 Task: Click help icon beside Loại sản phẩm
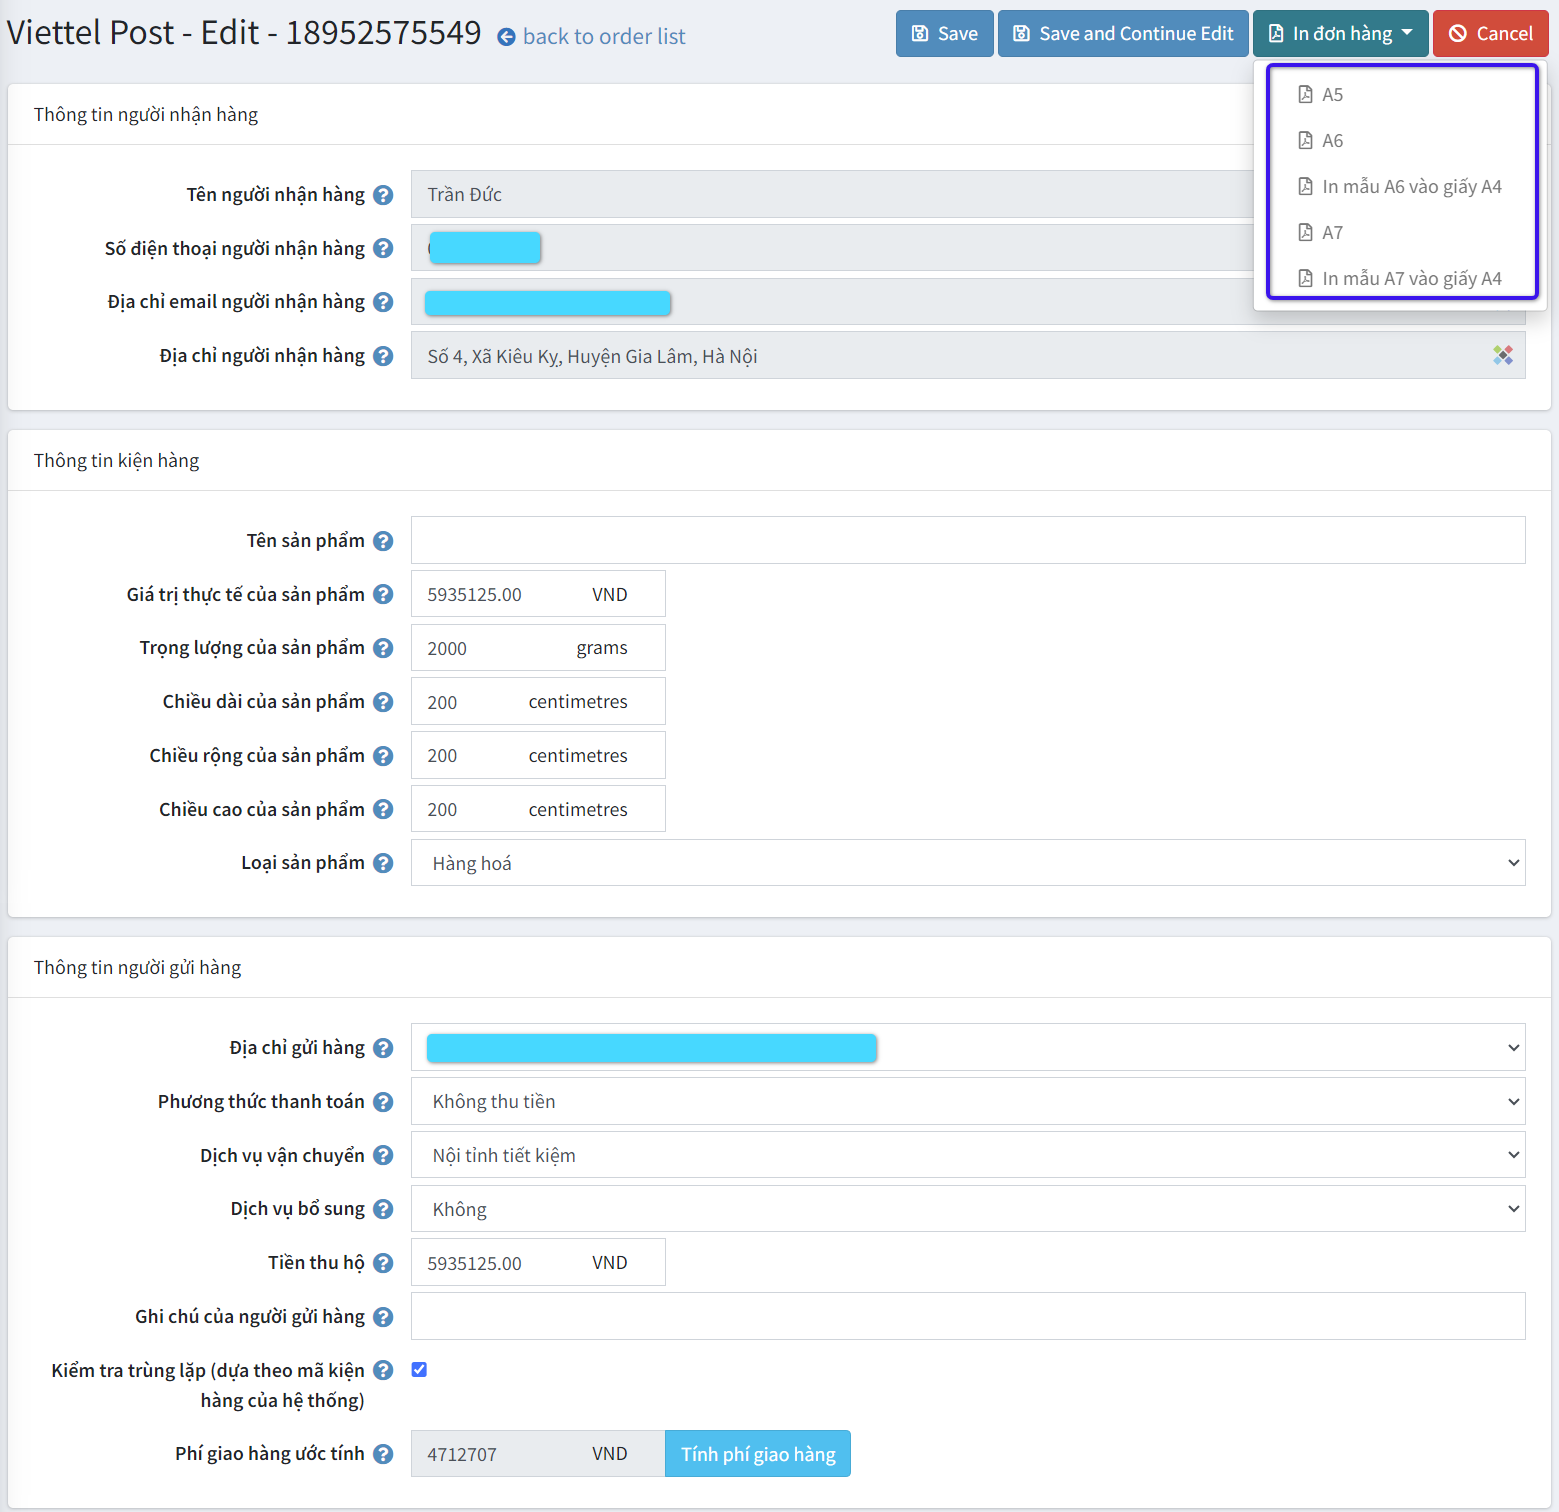tap(383, 863)
